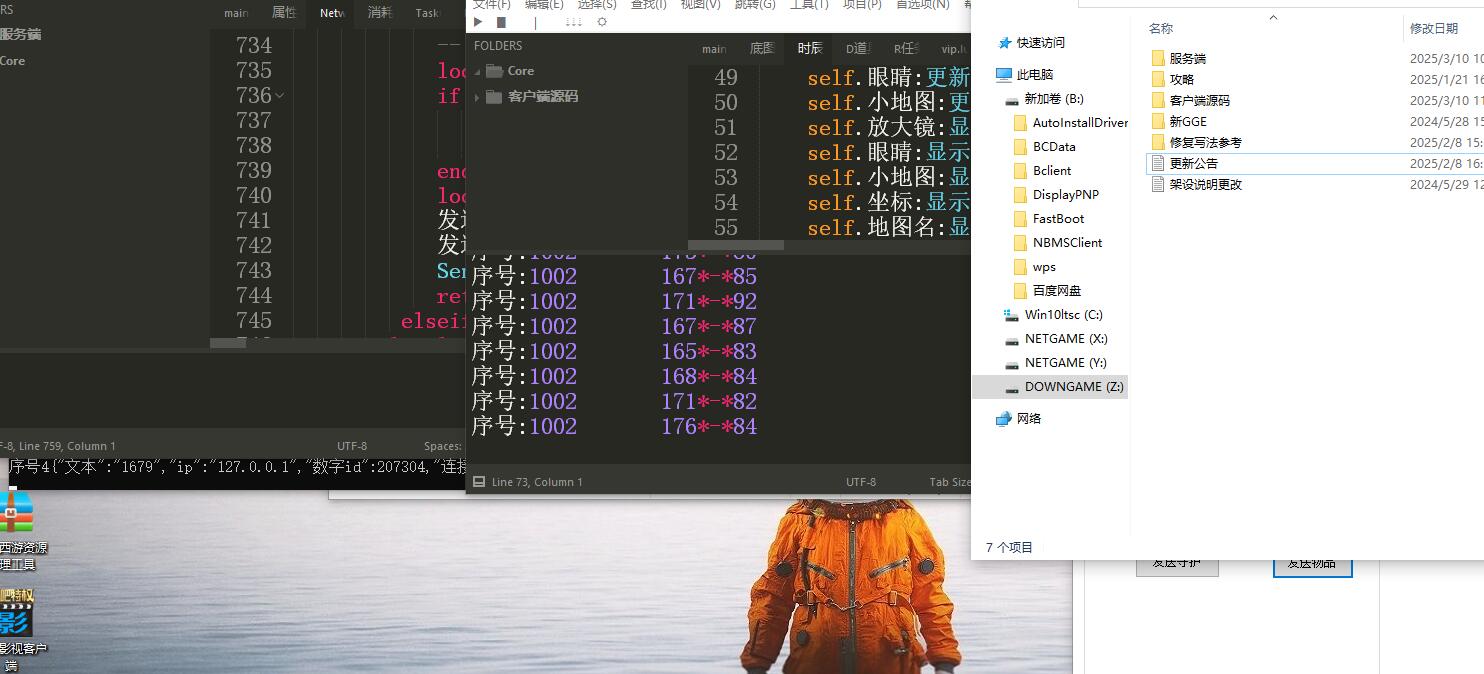Open the WinRAR 西游资源 desktop icon

(x=14, y=512)
